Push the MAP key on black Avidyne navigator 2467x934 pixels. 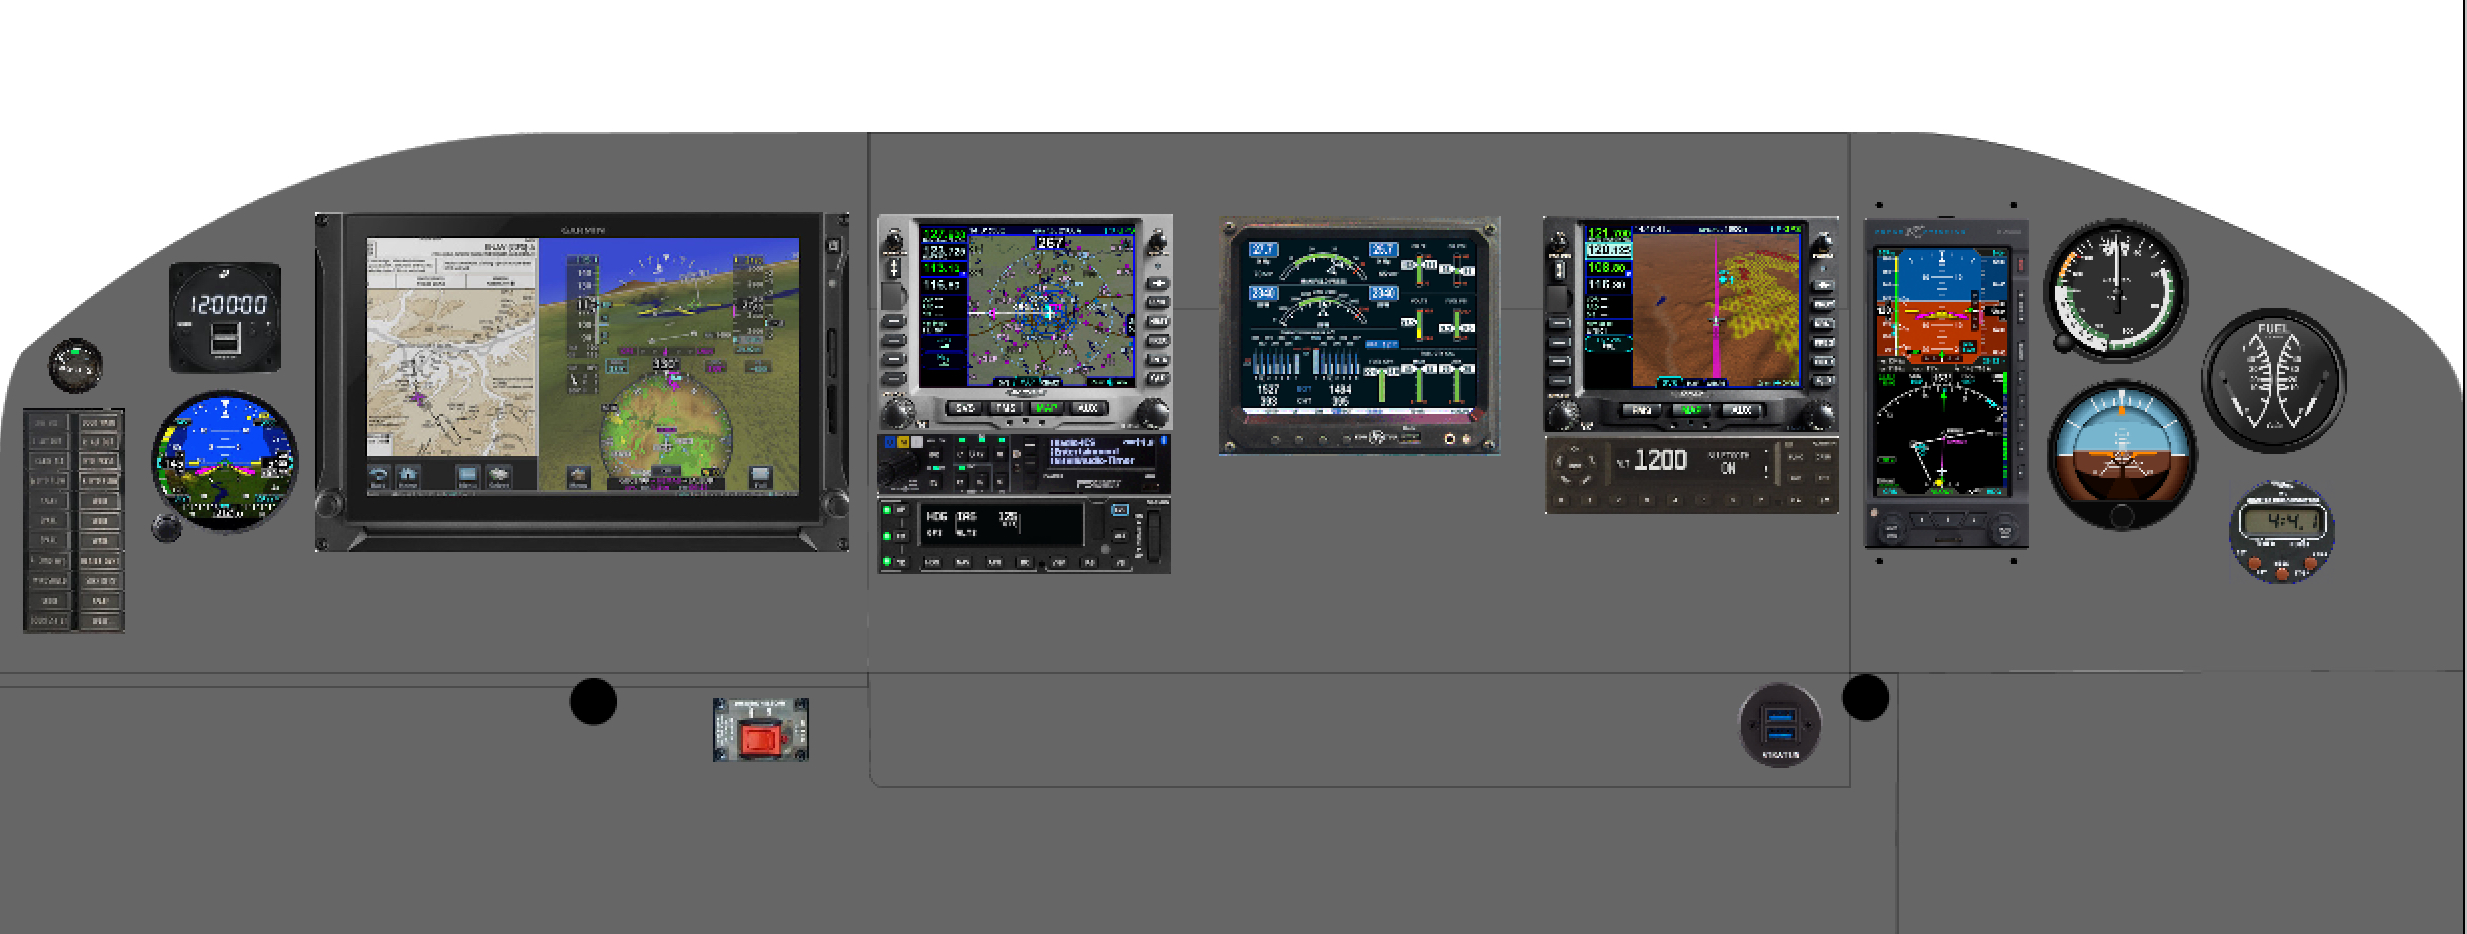1691,410
